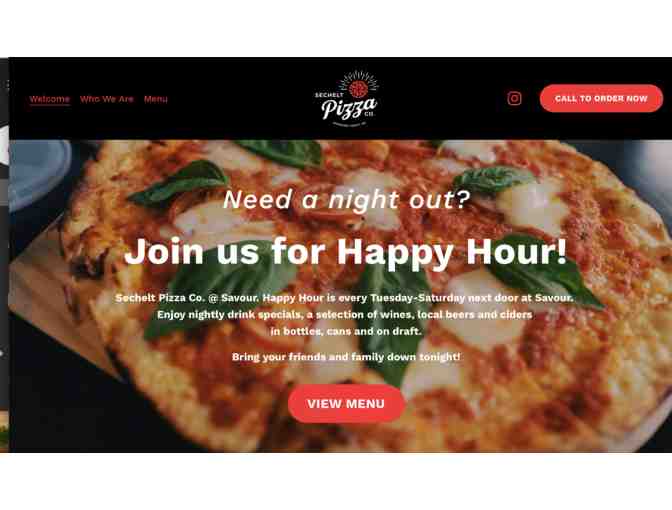The width and height of the screenshot is (672, 510).
Task: Open the Who We Are page
Action: click(107, 99)
